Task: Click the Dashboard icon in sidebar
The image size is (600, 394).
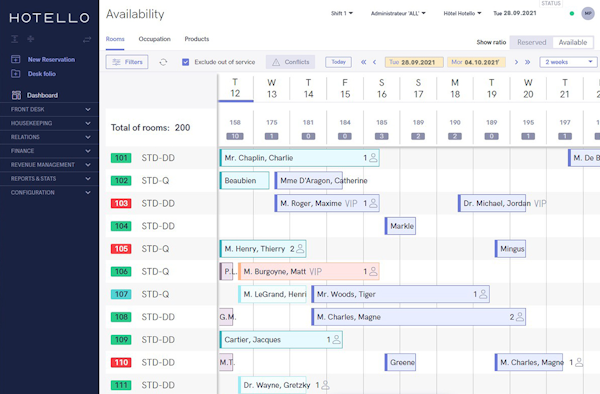Action: [x=16, y=95]
